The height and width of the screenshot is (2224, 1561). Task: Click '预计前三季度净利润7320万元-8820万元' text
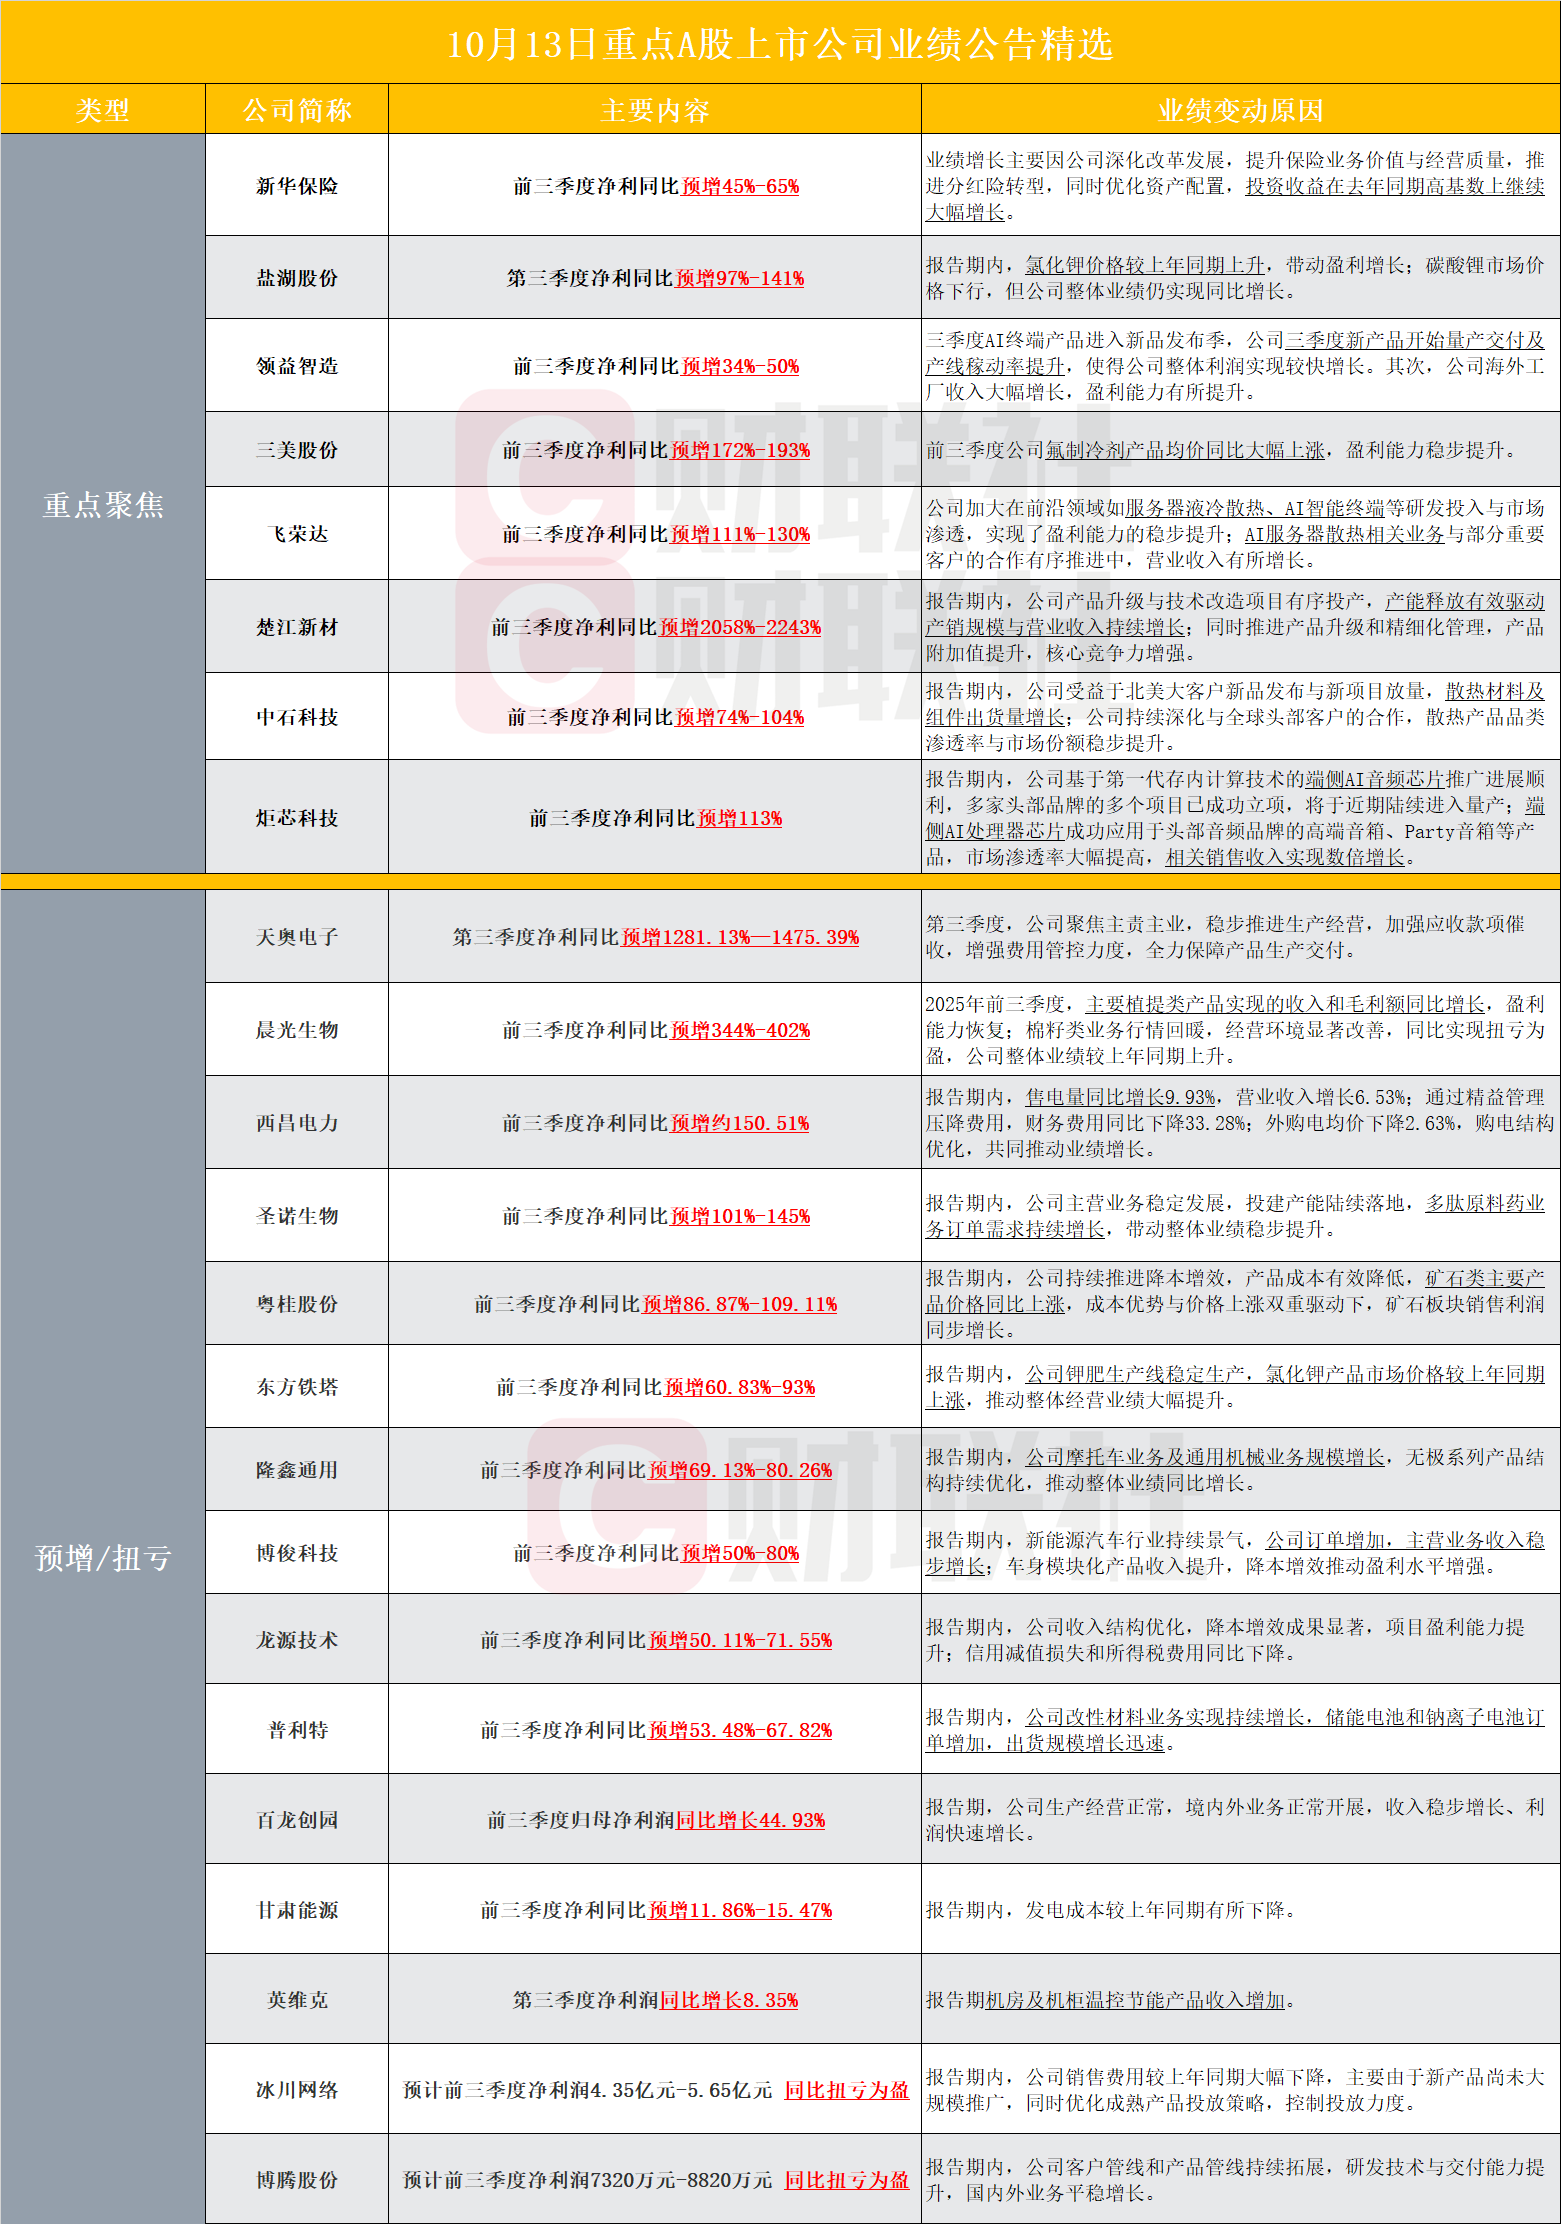(x=588, y=2180)
